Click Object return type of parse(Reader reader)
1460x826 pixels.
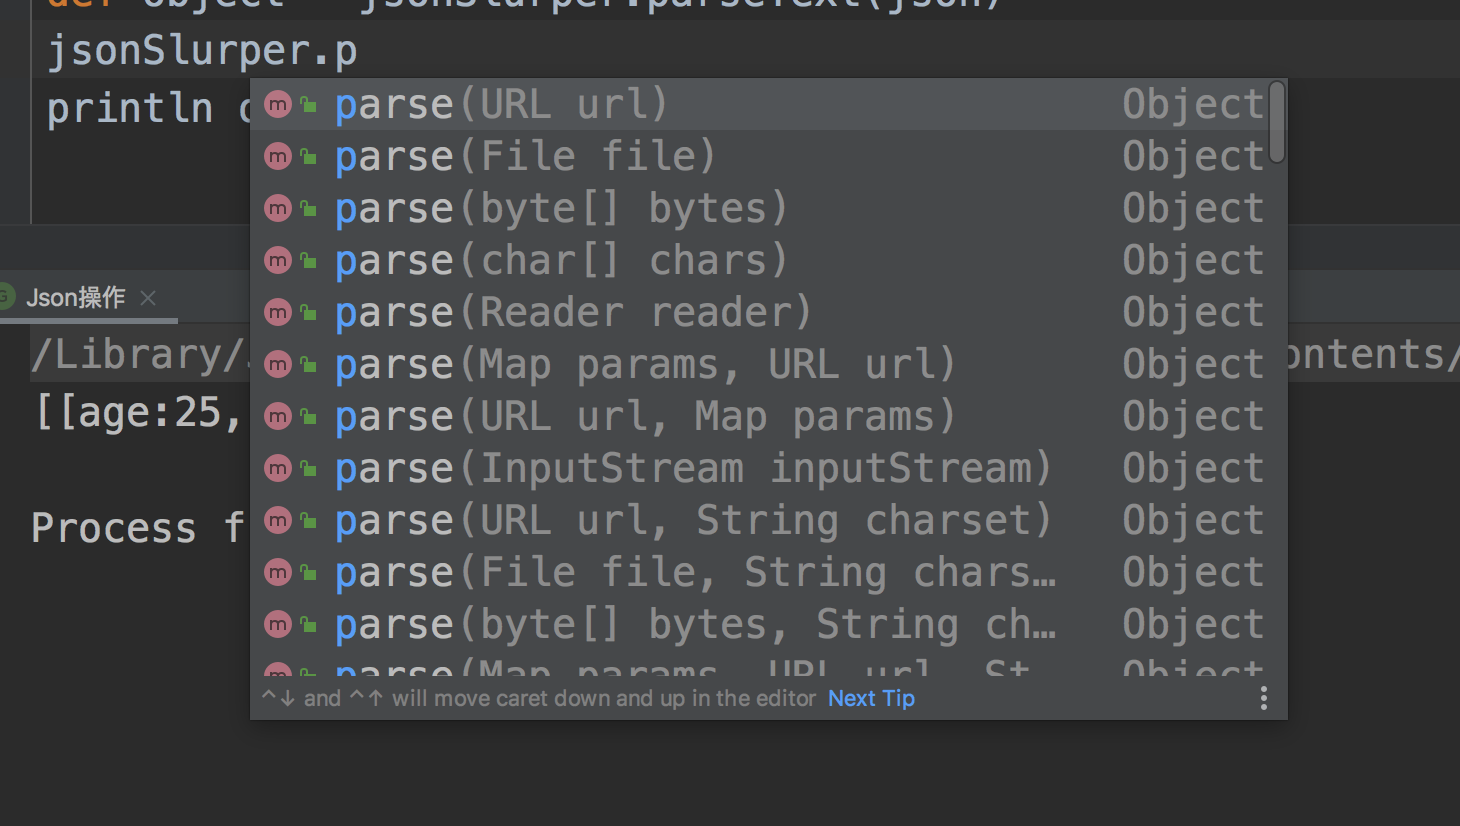pyautogui.click(x=1193, y=313)
